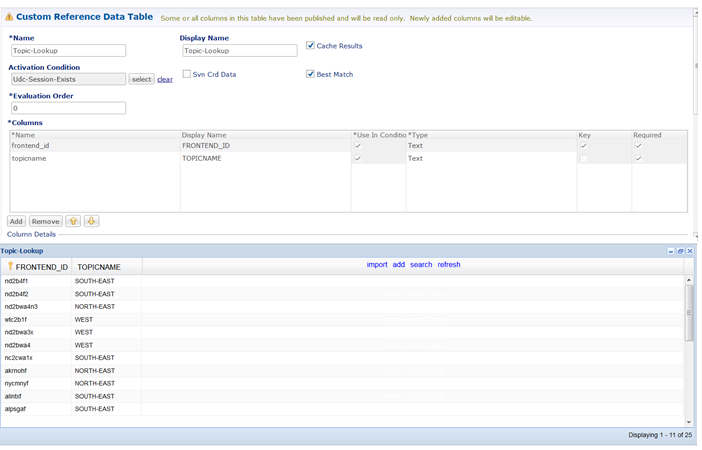Click the Evaluation Order input field
The height and width of the screenshot is (450, 702).
coord(68,108)
